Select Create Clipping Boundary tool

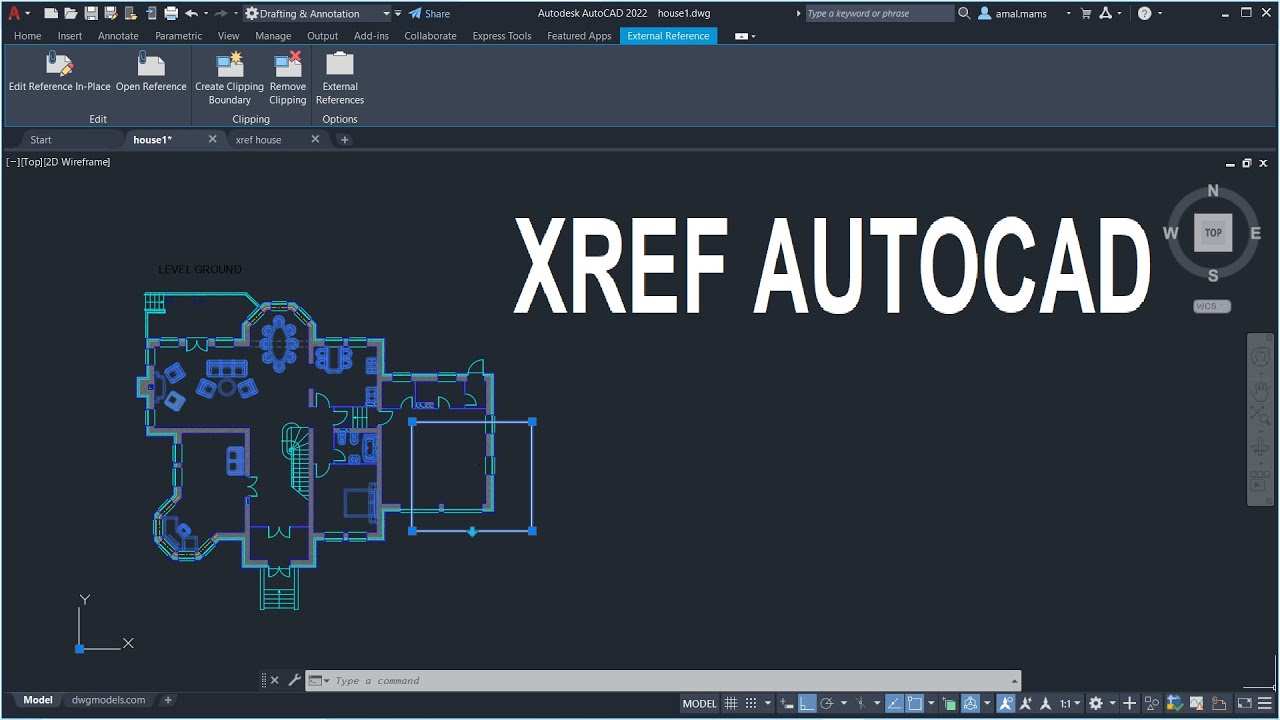pyautogui.click(x=230, y=78)
